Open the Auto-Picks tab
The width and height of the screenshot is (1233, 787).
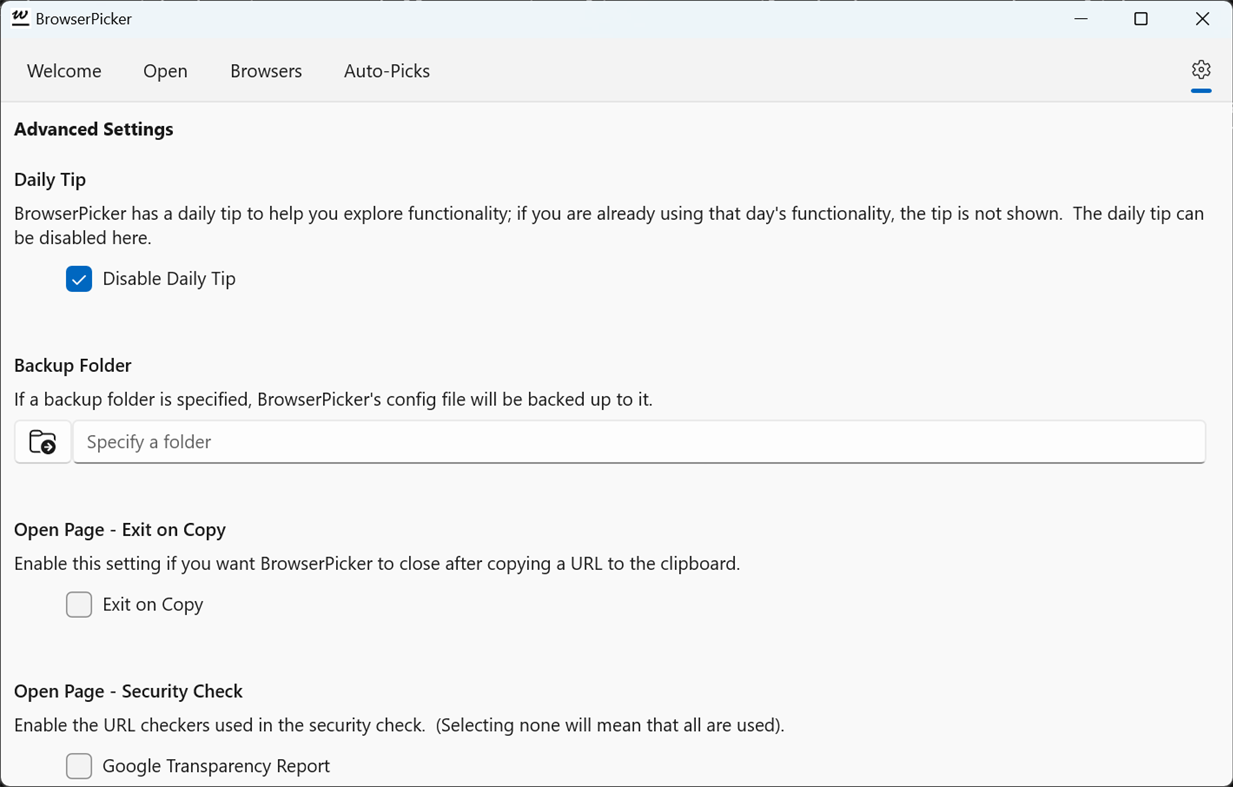[x=387, y=71]
